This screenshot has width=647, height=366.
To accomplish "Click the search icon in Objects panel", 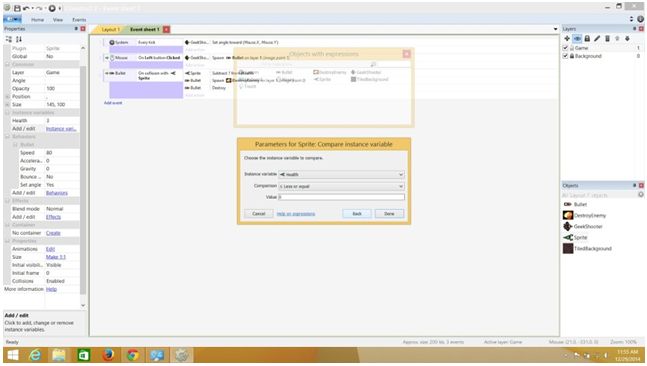I will 641,195.
